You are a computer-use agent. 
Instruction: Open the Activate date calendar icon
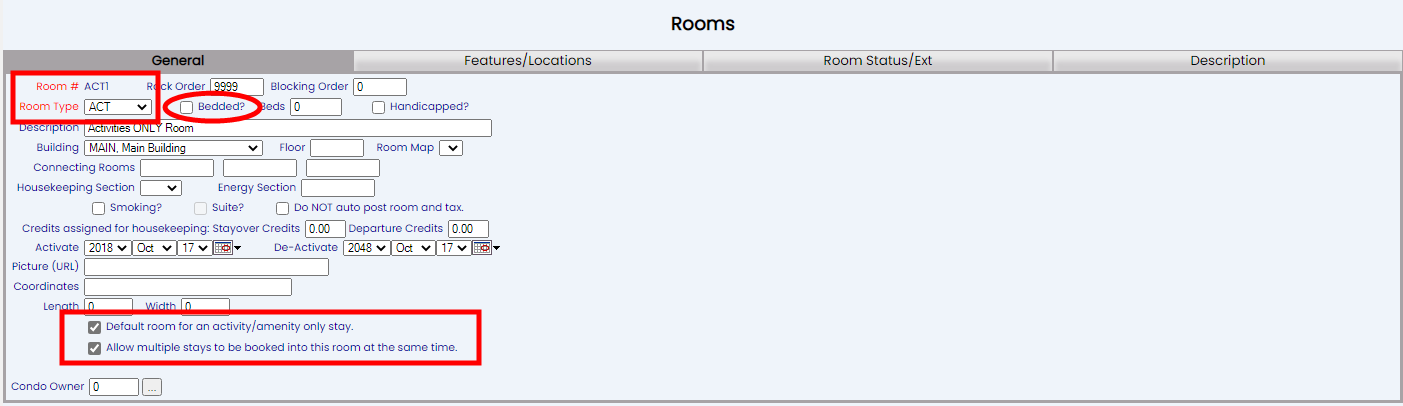tap(222, 248)
